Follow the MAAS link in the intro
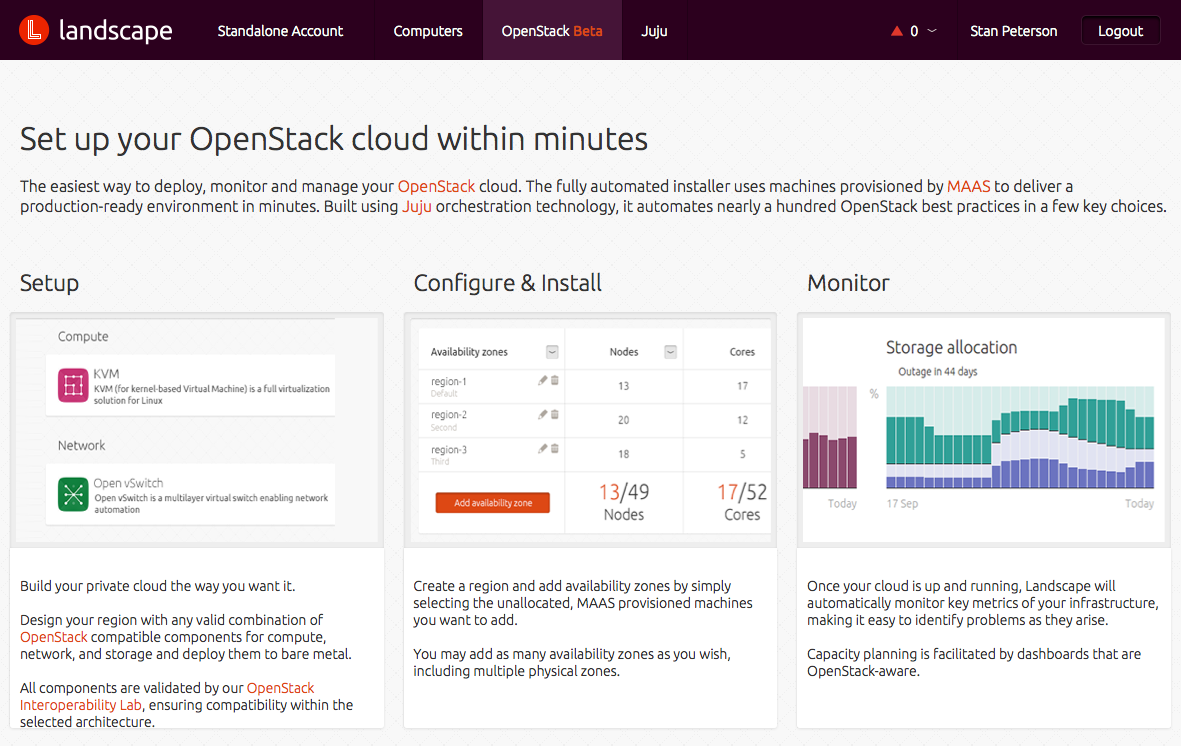This screenshot has width=1181, height=746. 968,186
